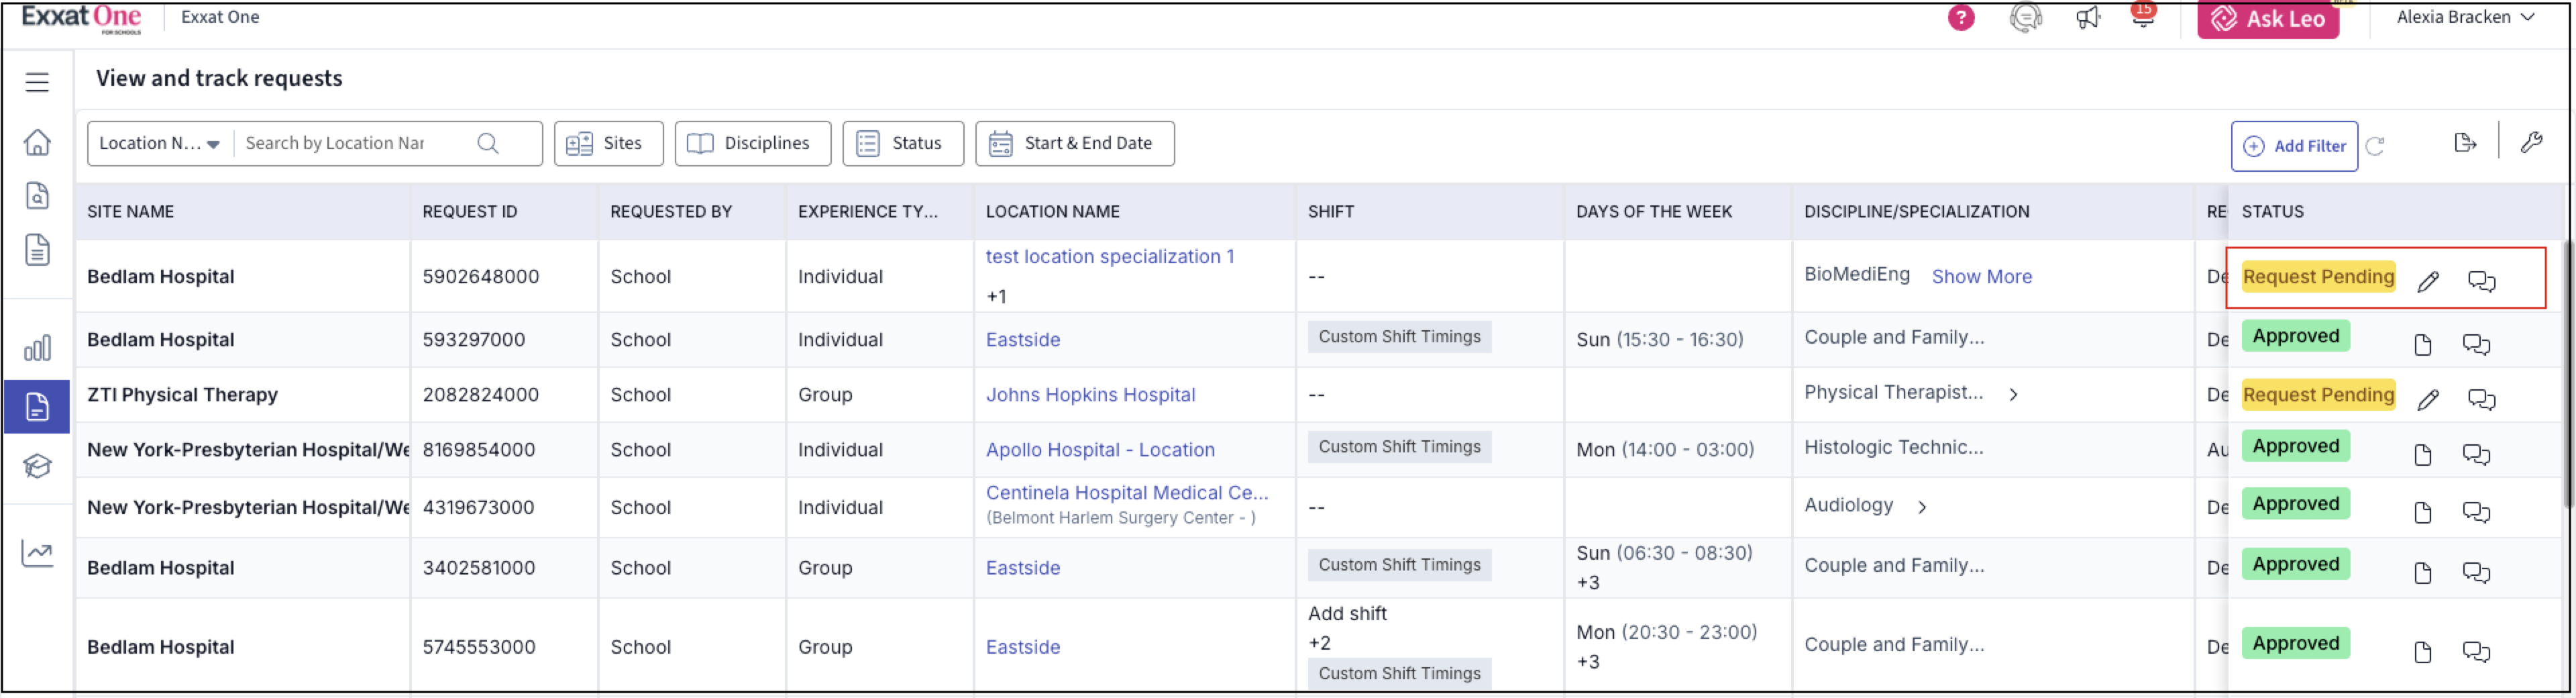Edit request 5902648000 with pencil icon
The image size is (2576, 698).
click(2427, 282)
